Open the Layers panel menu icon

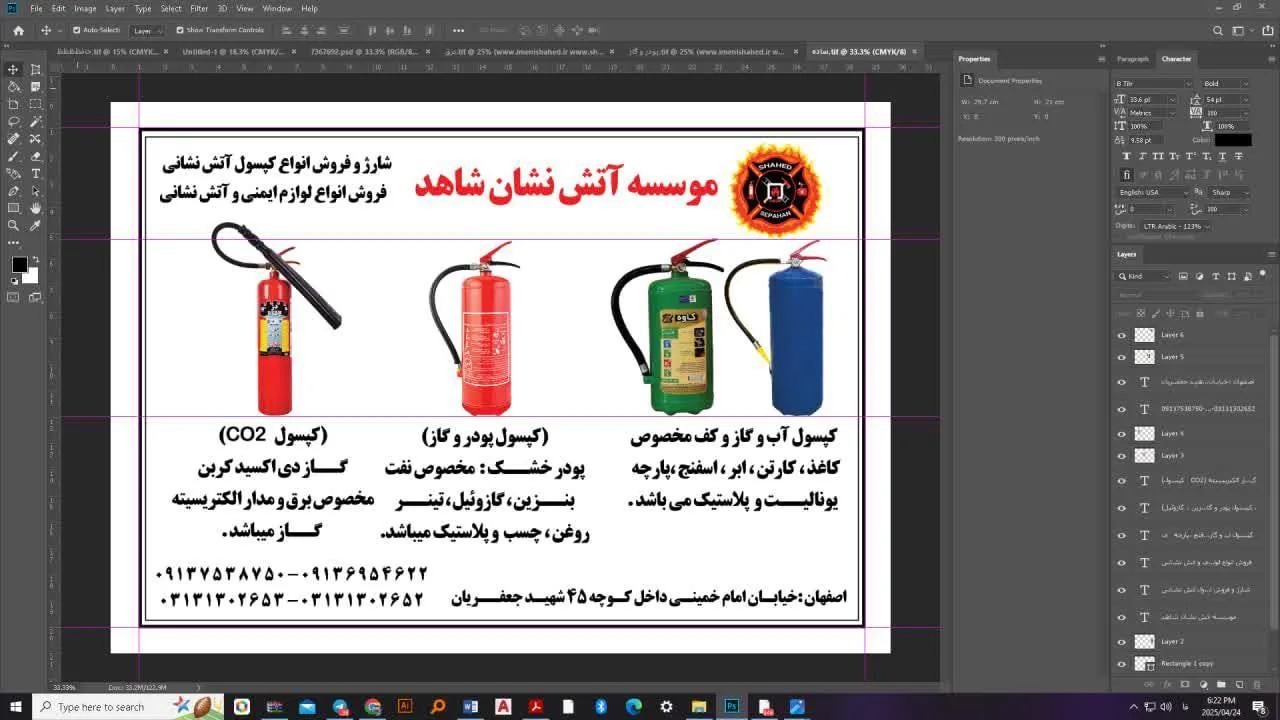(1271, 254)
